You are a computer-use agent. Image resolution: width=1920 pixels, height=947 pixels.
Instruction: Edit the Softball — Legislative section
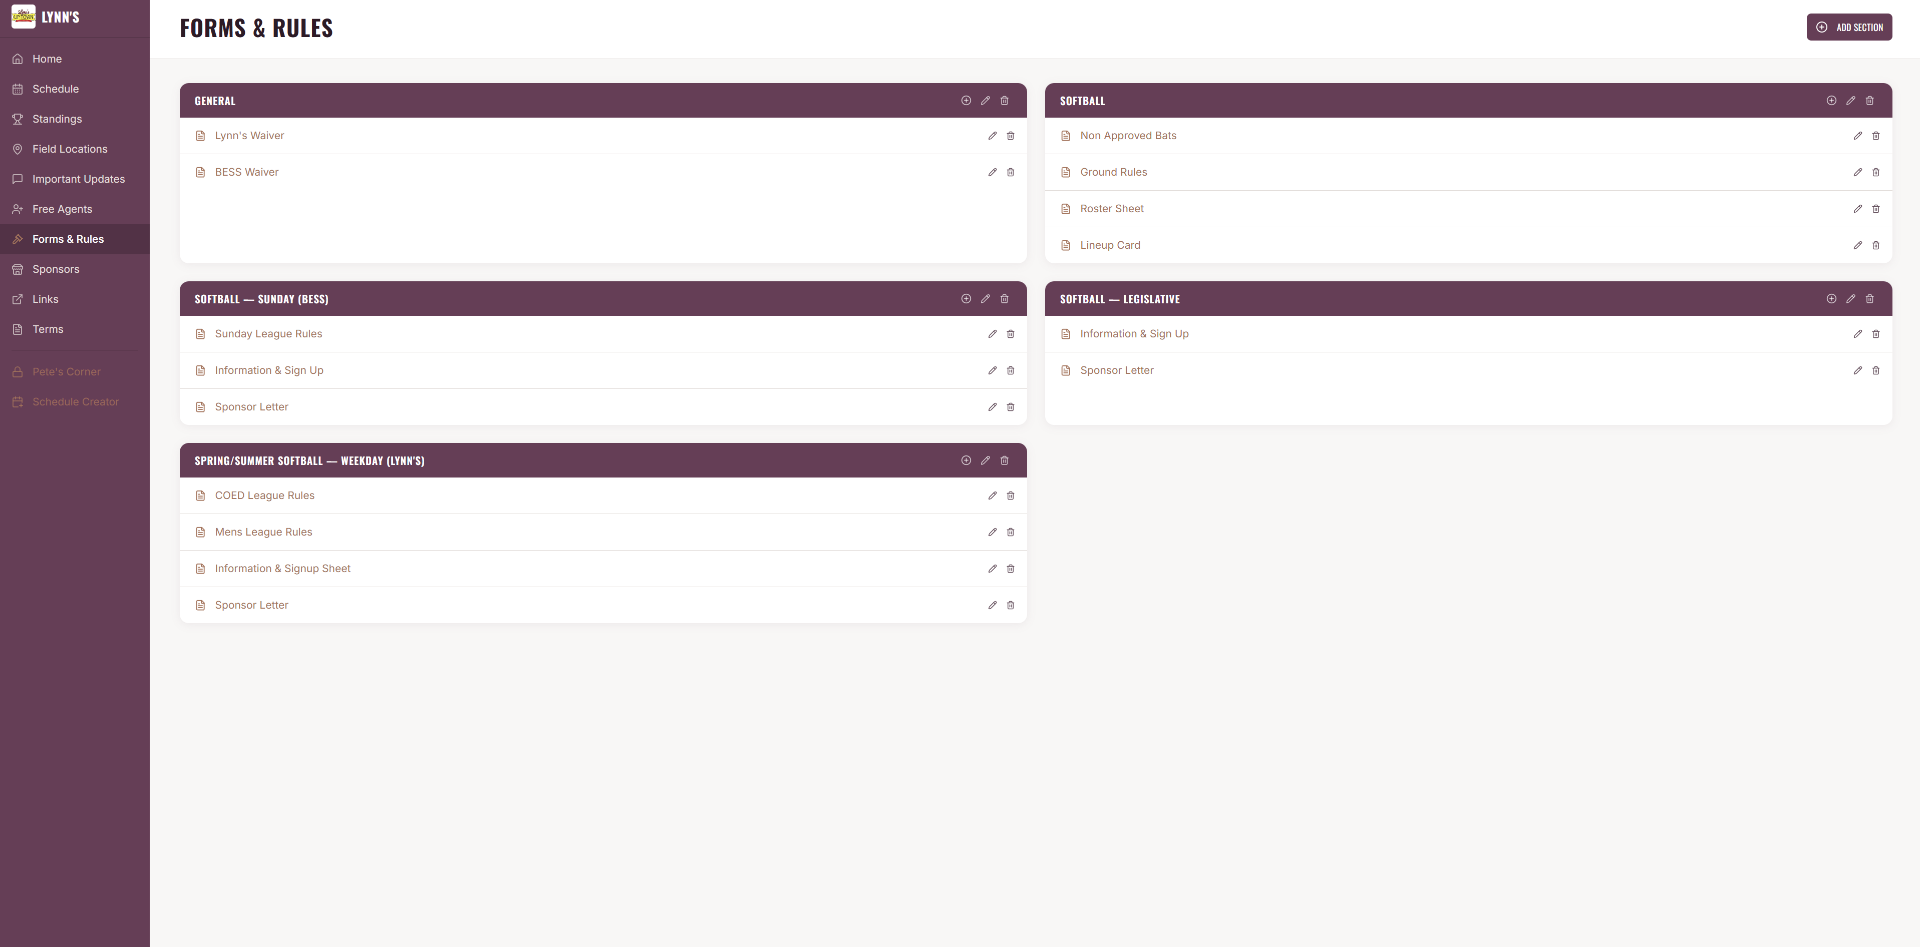coord(1851,299)
